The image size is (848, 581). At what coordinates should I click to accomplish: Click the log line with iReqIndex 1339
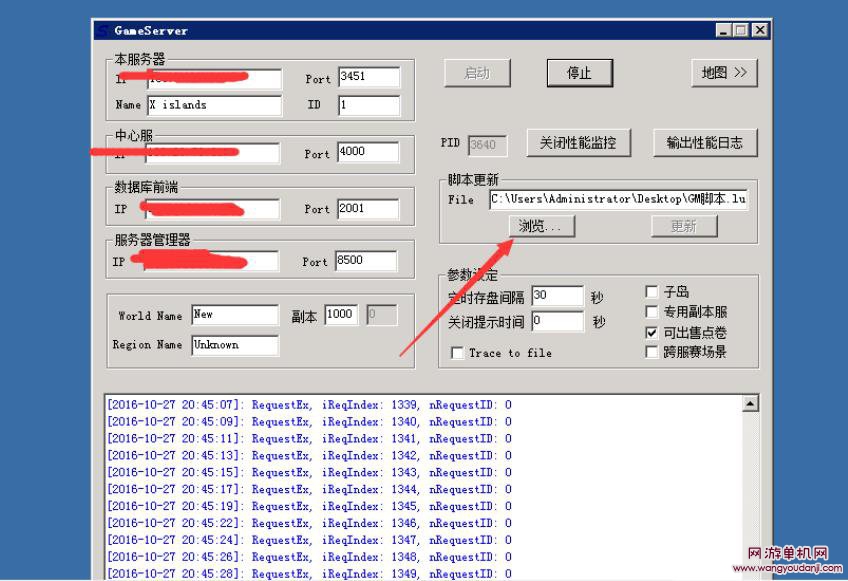click(x=309, y=405)
